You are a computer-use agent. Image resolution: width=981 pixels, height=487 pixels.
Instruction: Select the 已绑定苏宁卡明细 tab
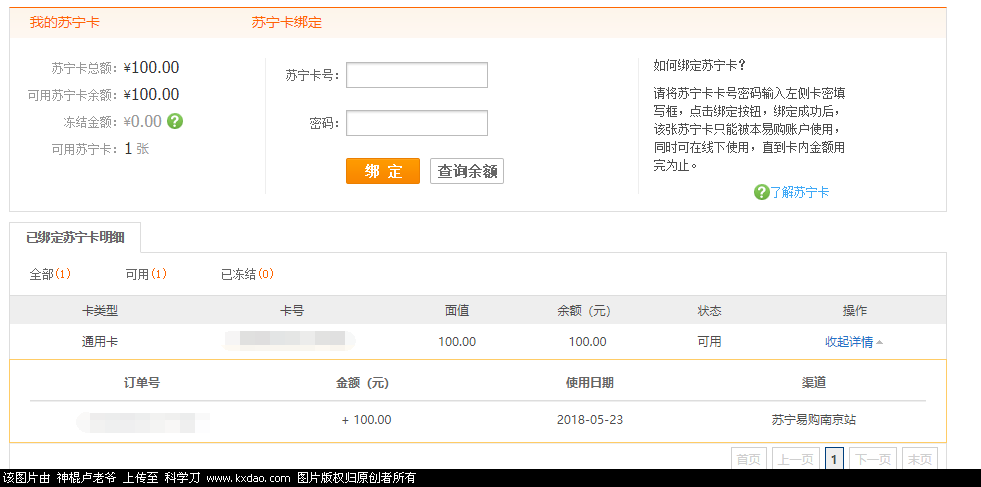click(75, 237)
